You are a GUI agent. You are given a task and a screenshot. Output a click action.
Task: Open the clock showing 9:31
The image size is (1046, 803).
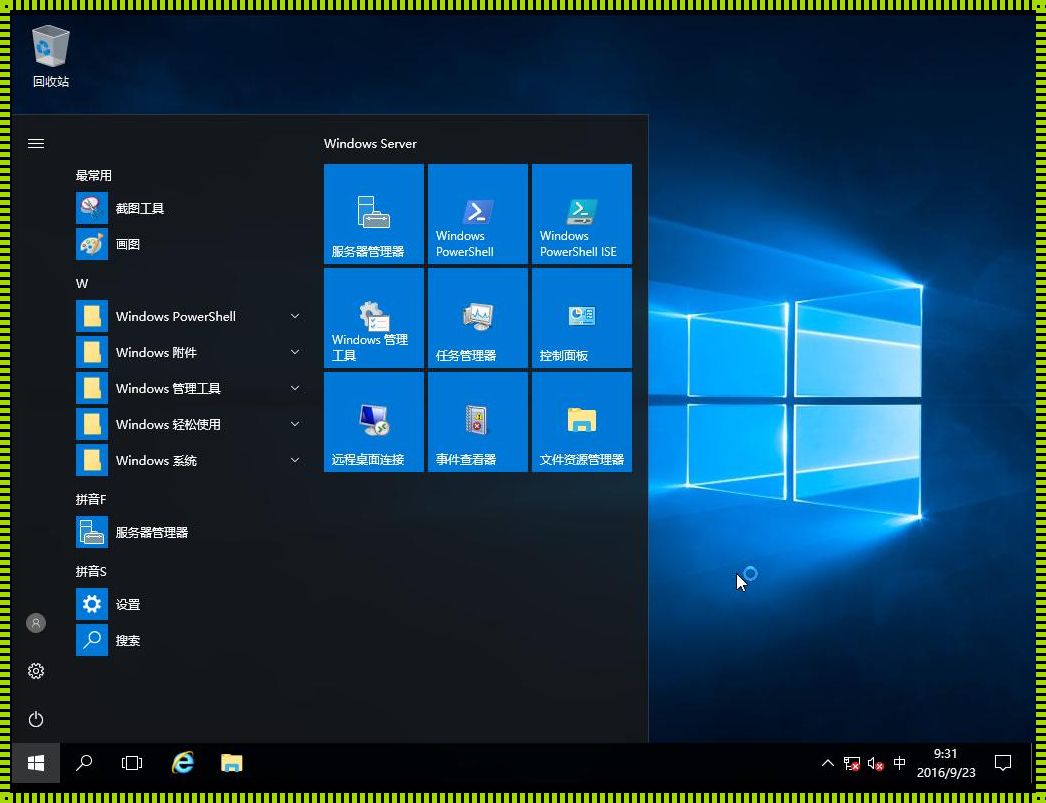(946, 763)
